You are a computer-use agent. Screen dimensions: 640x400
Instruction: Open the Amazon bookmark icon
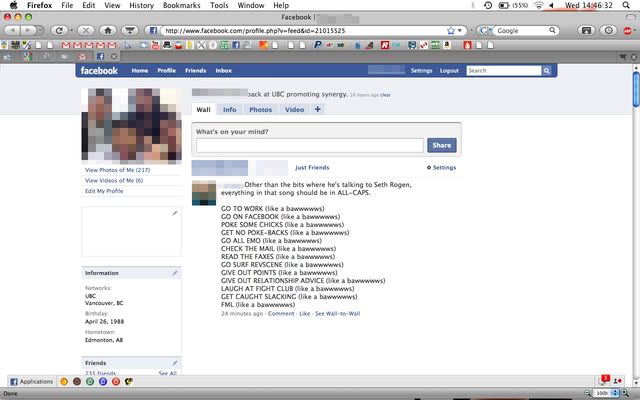pyautogui.click(x=447, y=45)
